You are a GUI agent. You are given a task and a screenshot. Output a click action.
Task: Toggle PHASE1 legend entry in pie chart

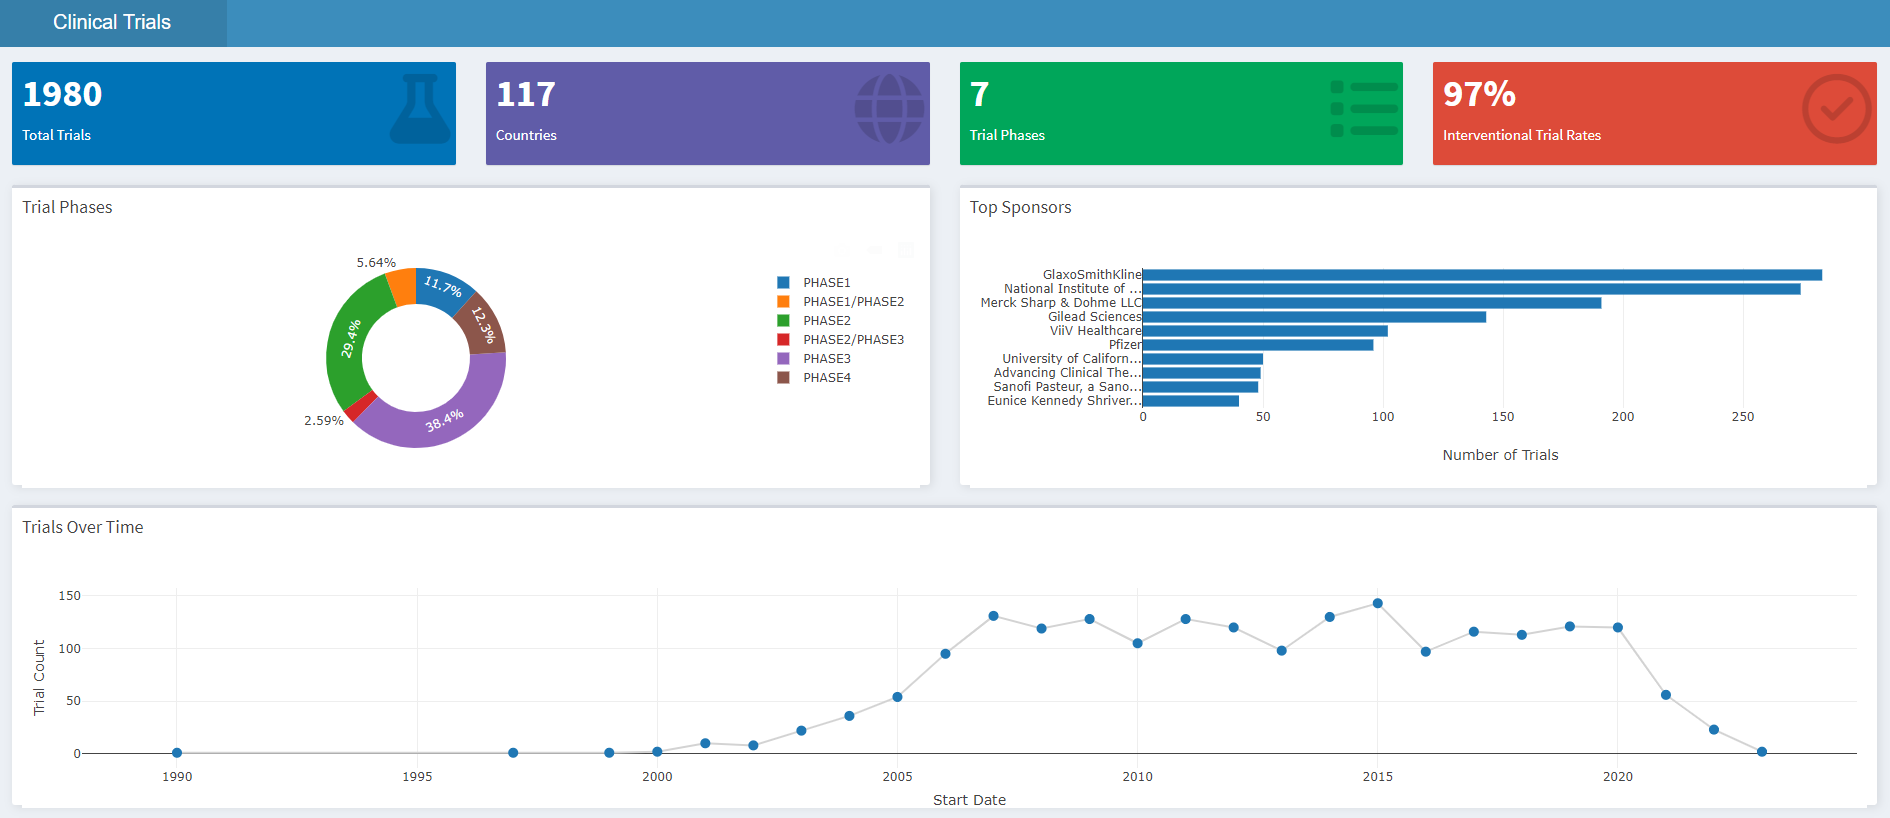click(826, 283)
